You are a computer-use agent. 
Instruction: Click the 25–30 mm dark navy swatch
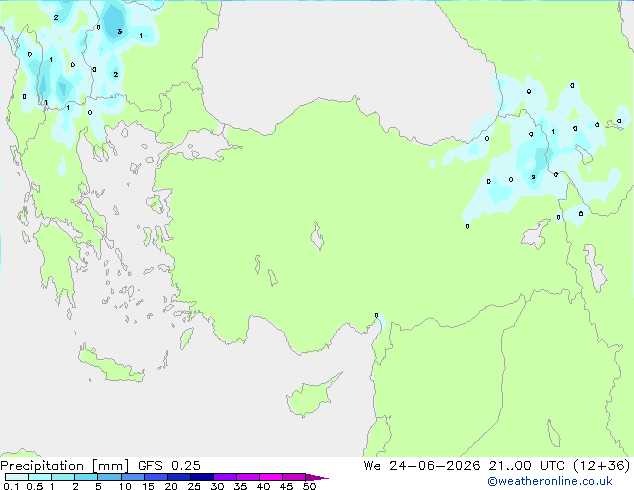click(201, 477)
